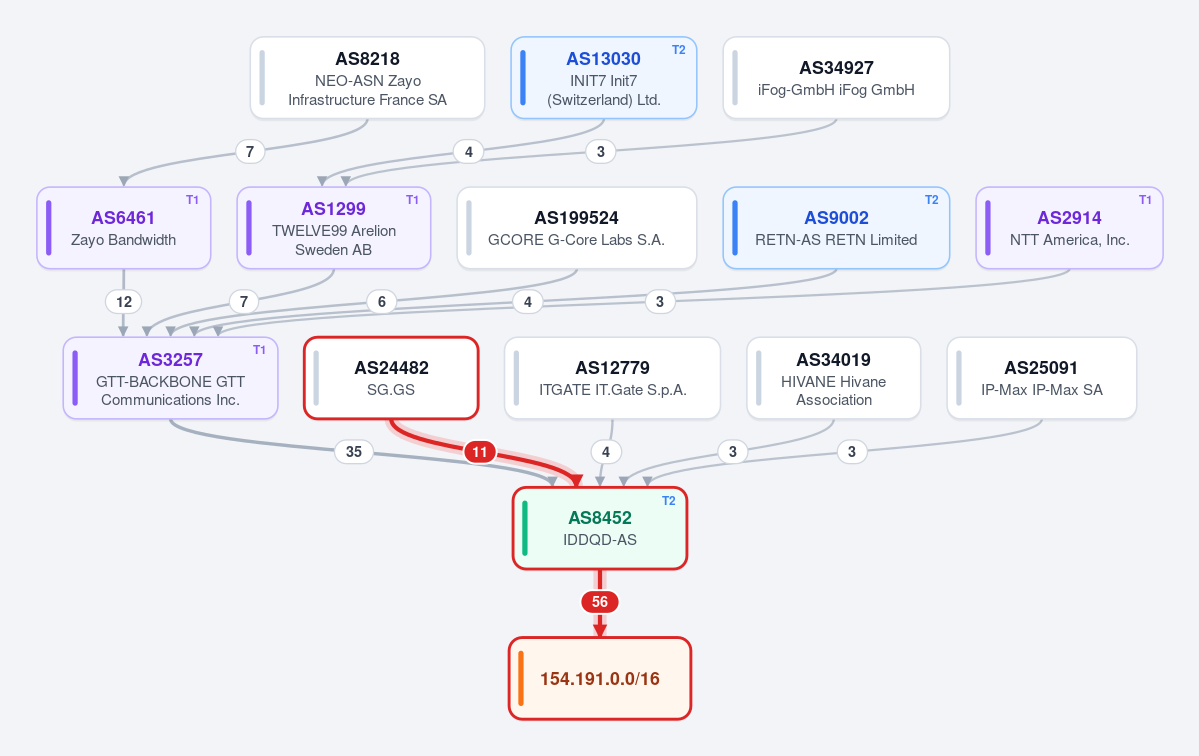Click the red 11 edge label

coord(479,452)
